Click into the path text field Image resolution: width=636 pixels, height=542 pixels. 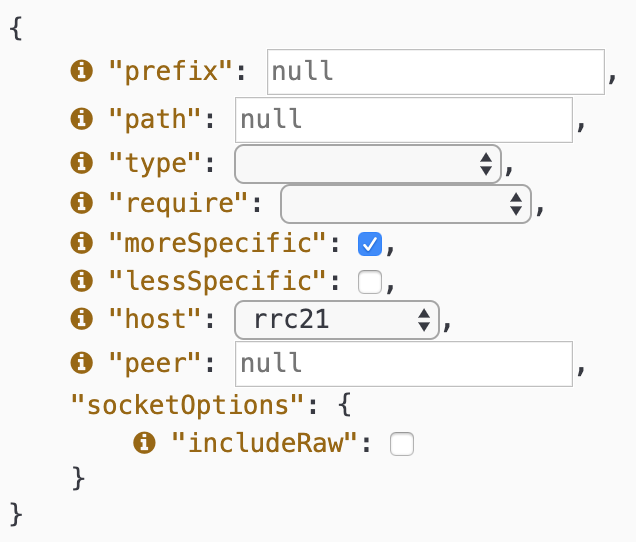point(404,120)
